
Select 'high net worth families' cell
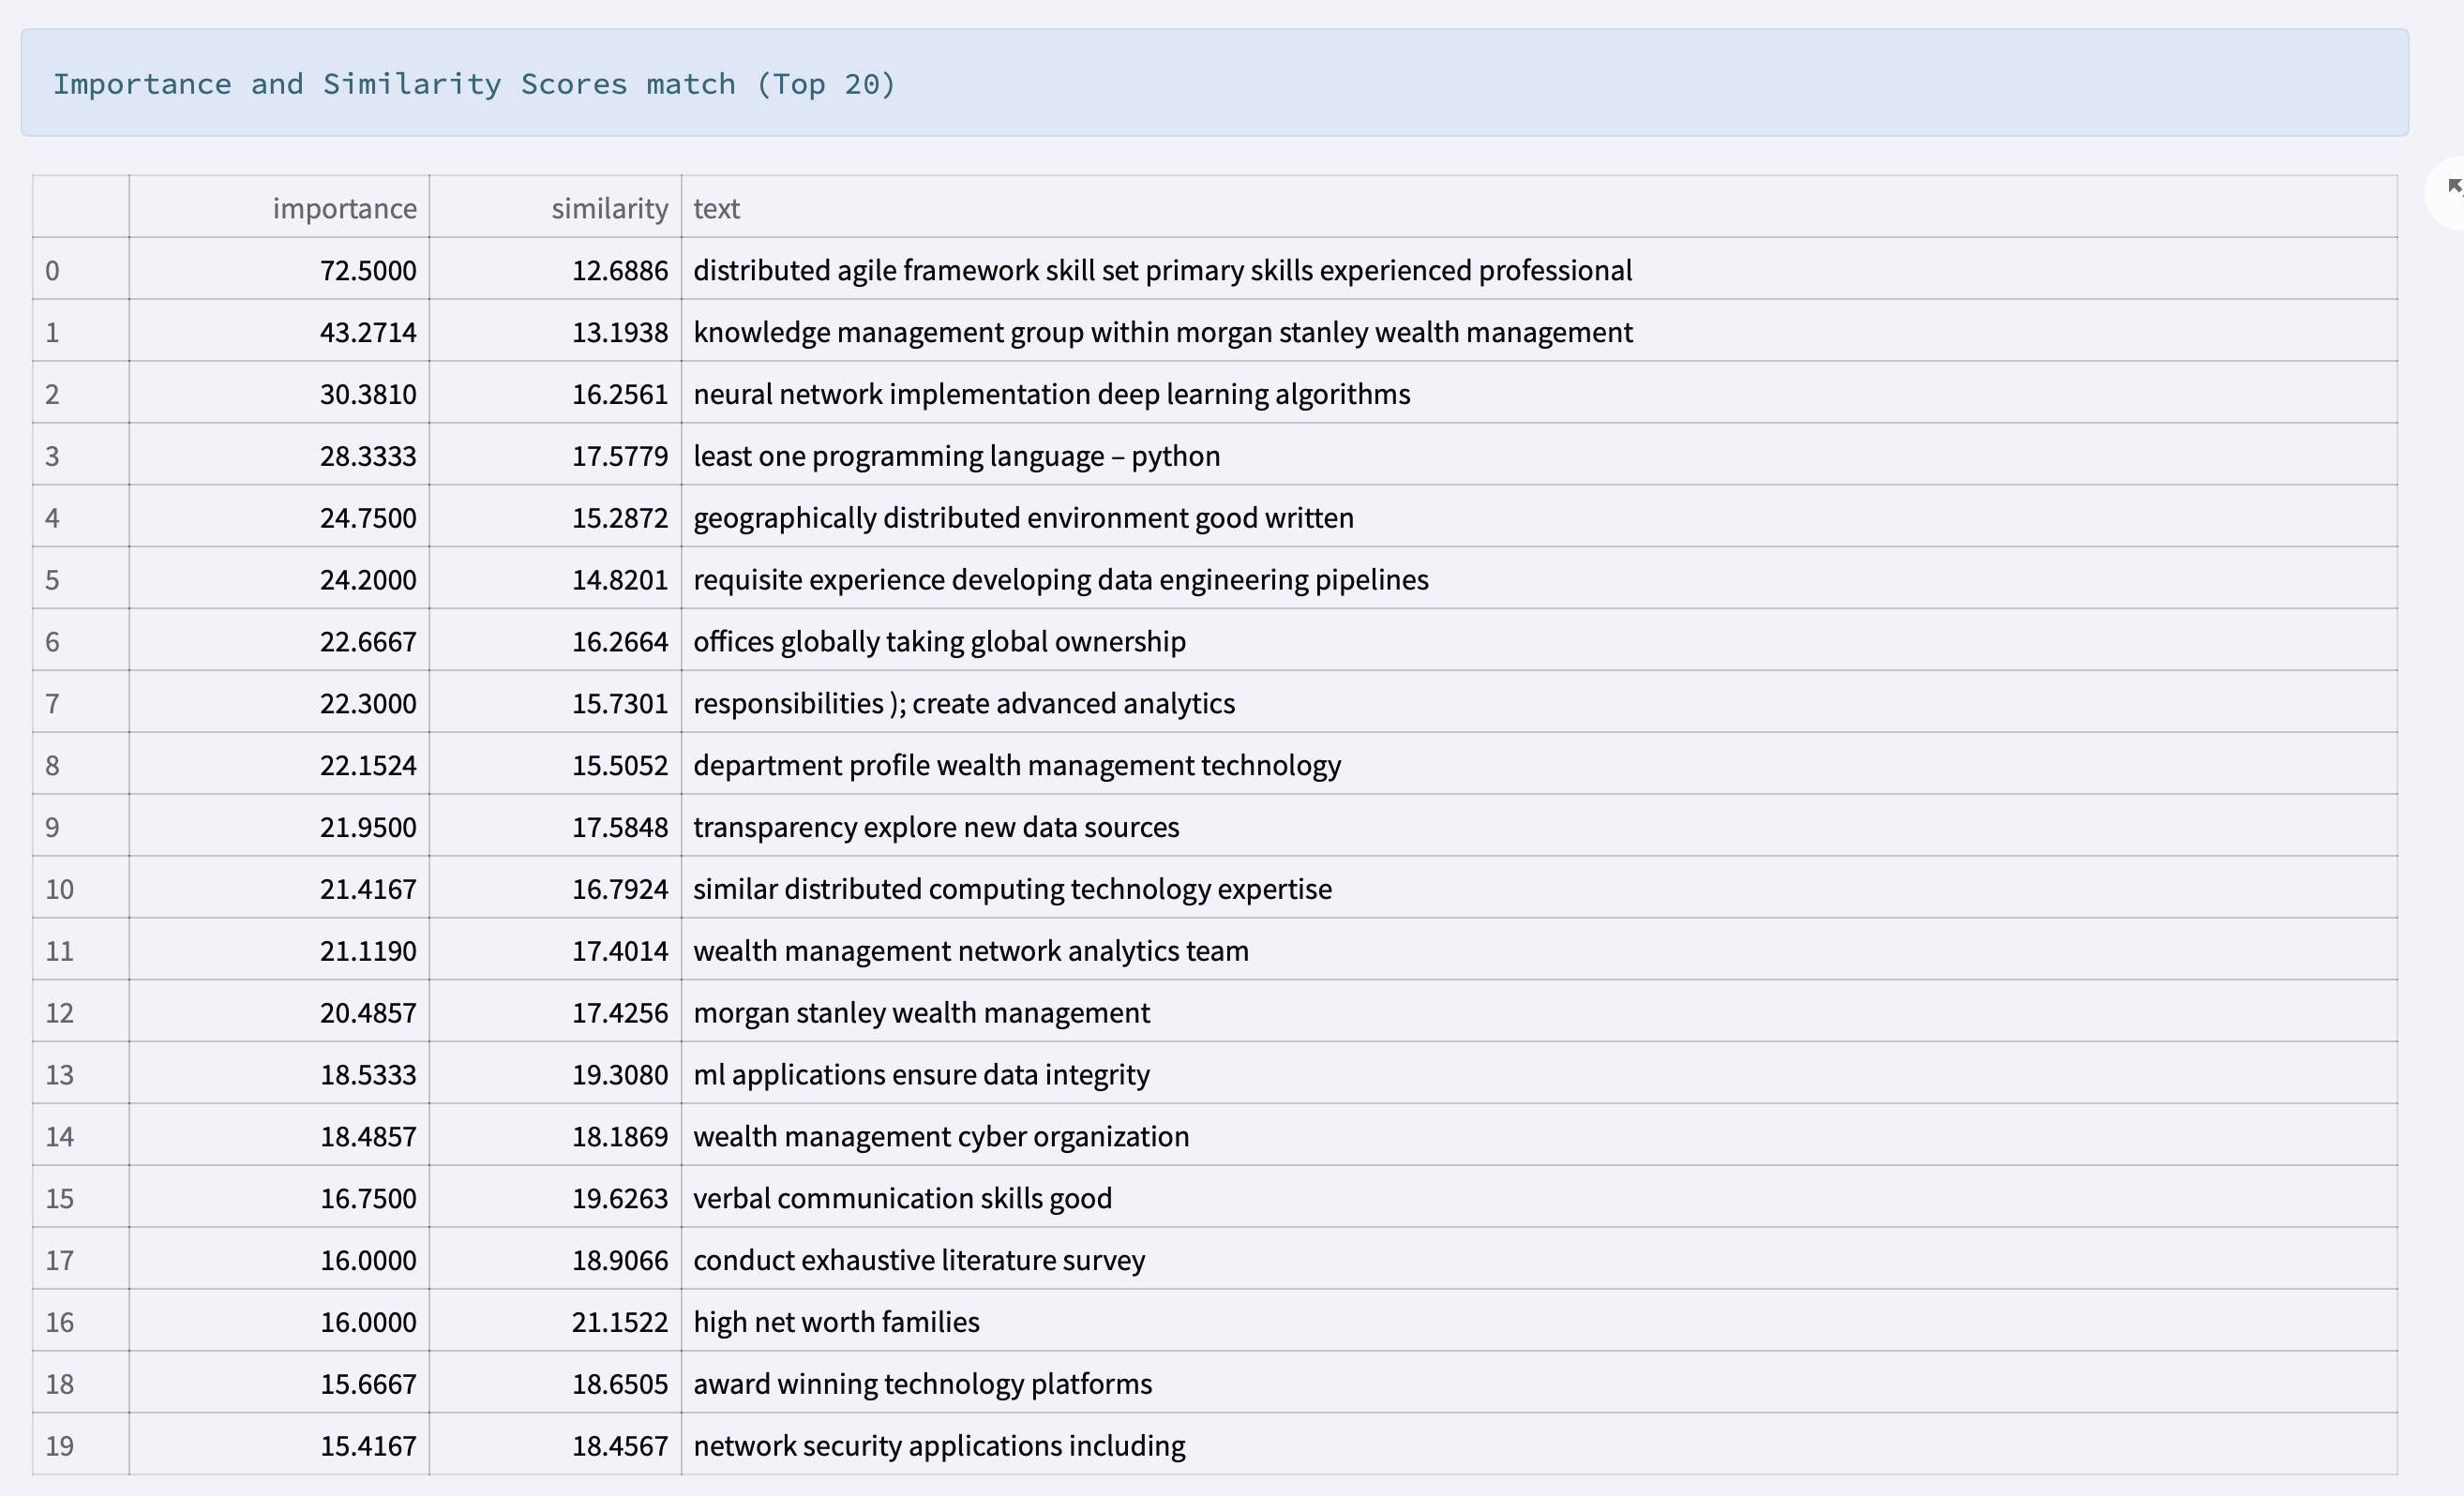(x=836, y=1322)
